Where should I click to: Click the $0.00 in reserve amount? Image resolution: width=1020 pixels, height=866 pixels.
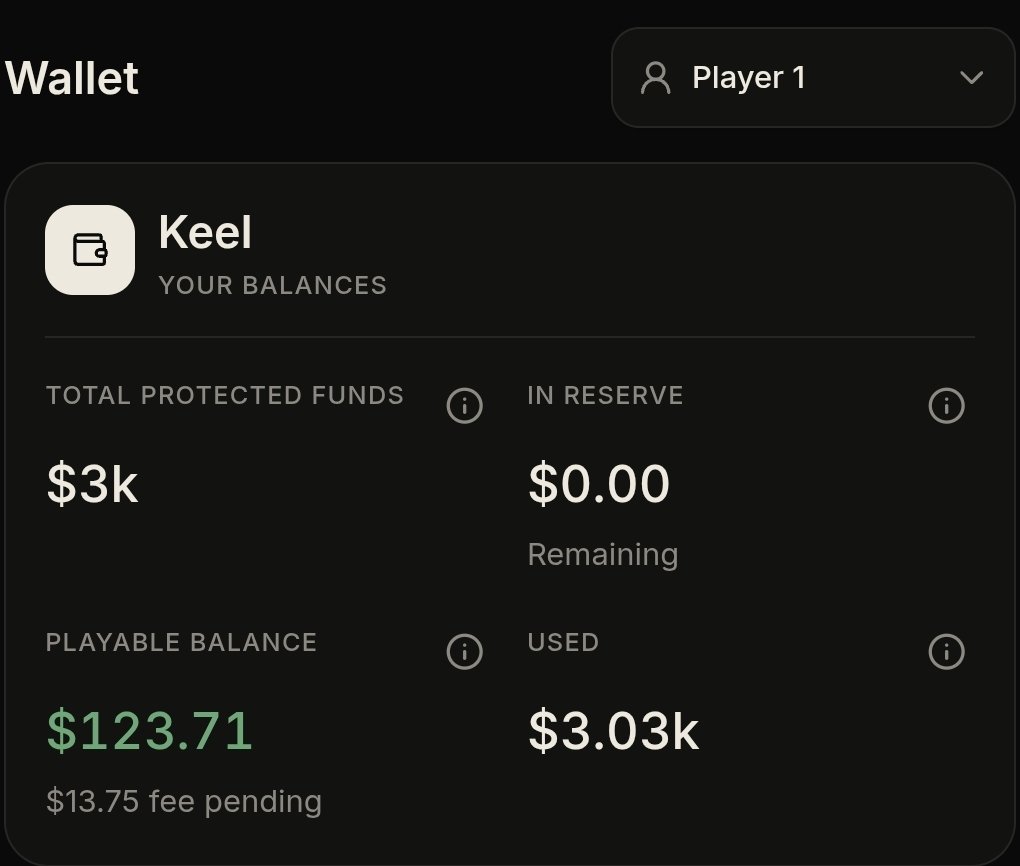click(599, 483)
